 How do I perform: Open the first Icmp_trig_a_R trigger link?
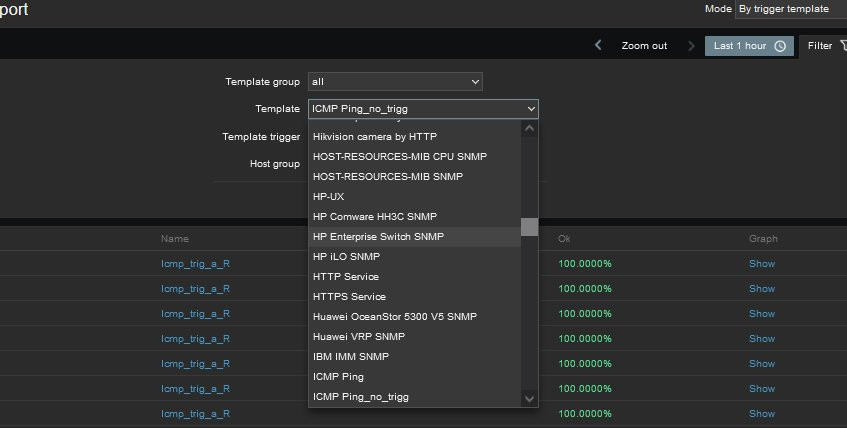pyautogui.click(x=196, y=263)
